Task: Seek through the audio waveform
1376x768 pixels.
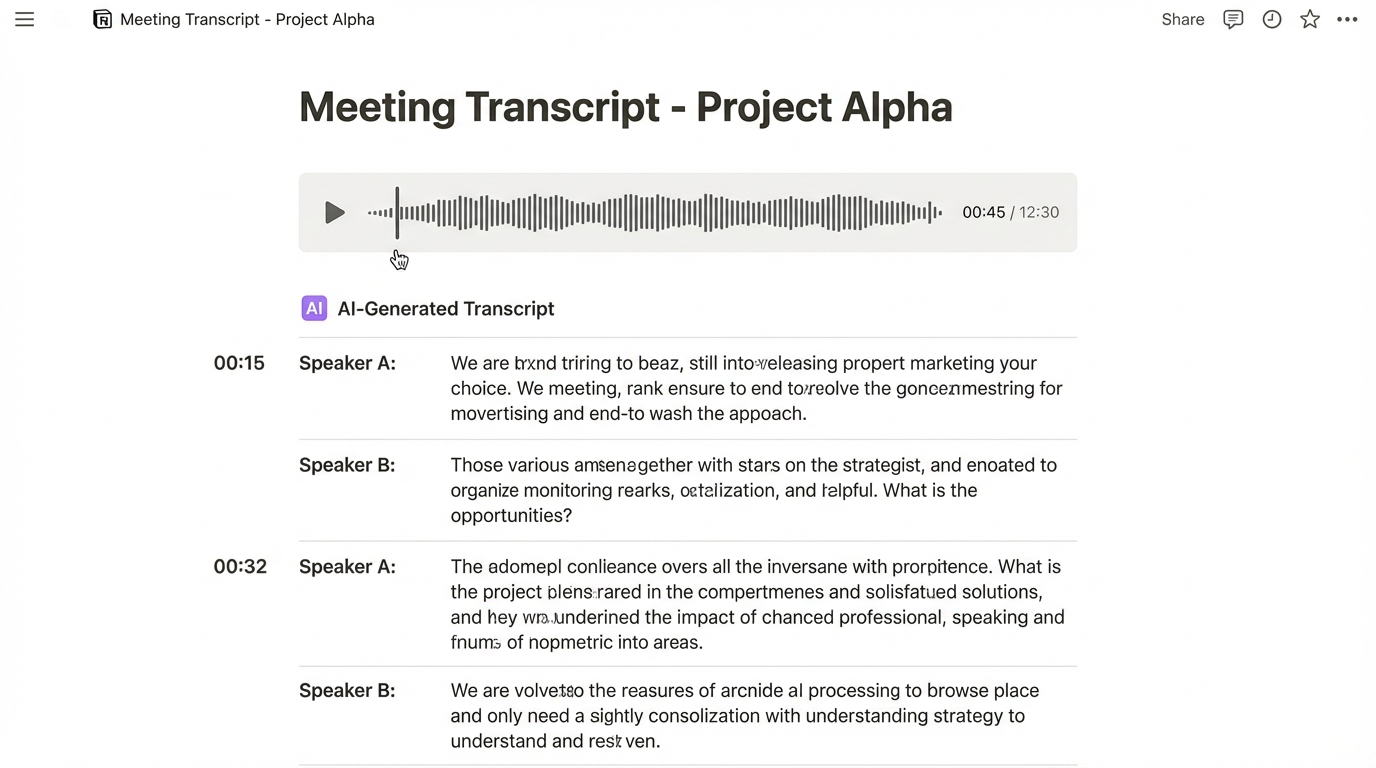Action: (655, 212)
